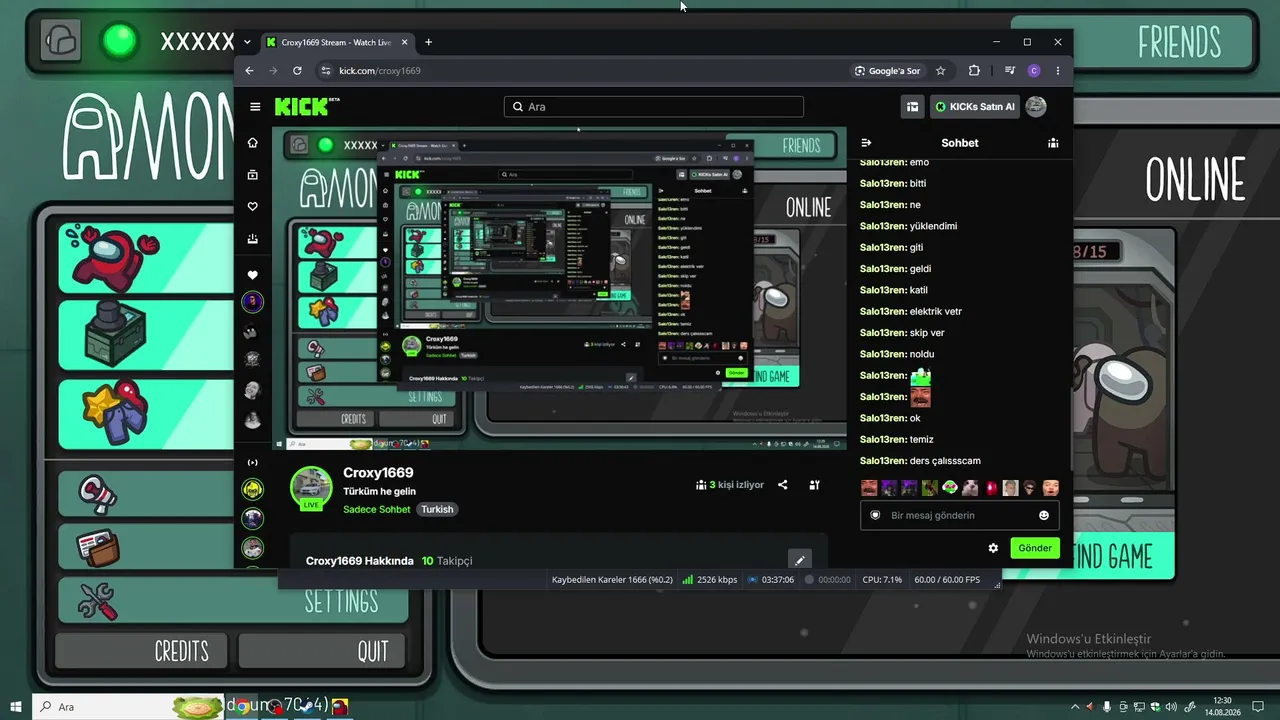Open the Croxy1669 channel name
Viewport: 1280px width, 720px height.
click(x=378, y=473)
